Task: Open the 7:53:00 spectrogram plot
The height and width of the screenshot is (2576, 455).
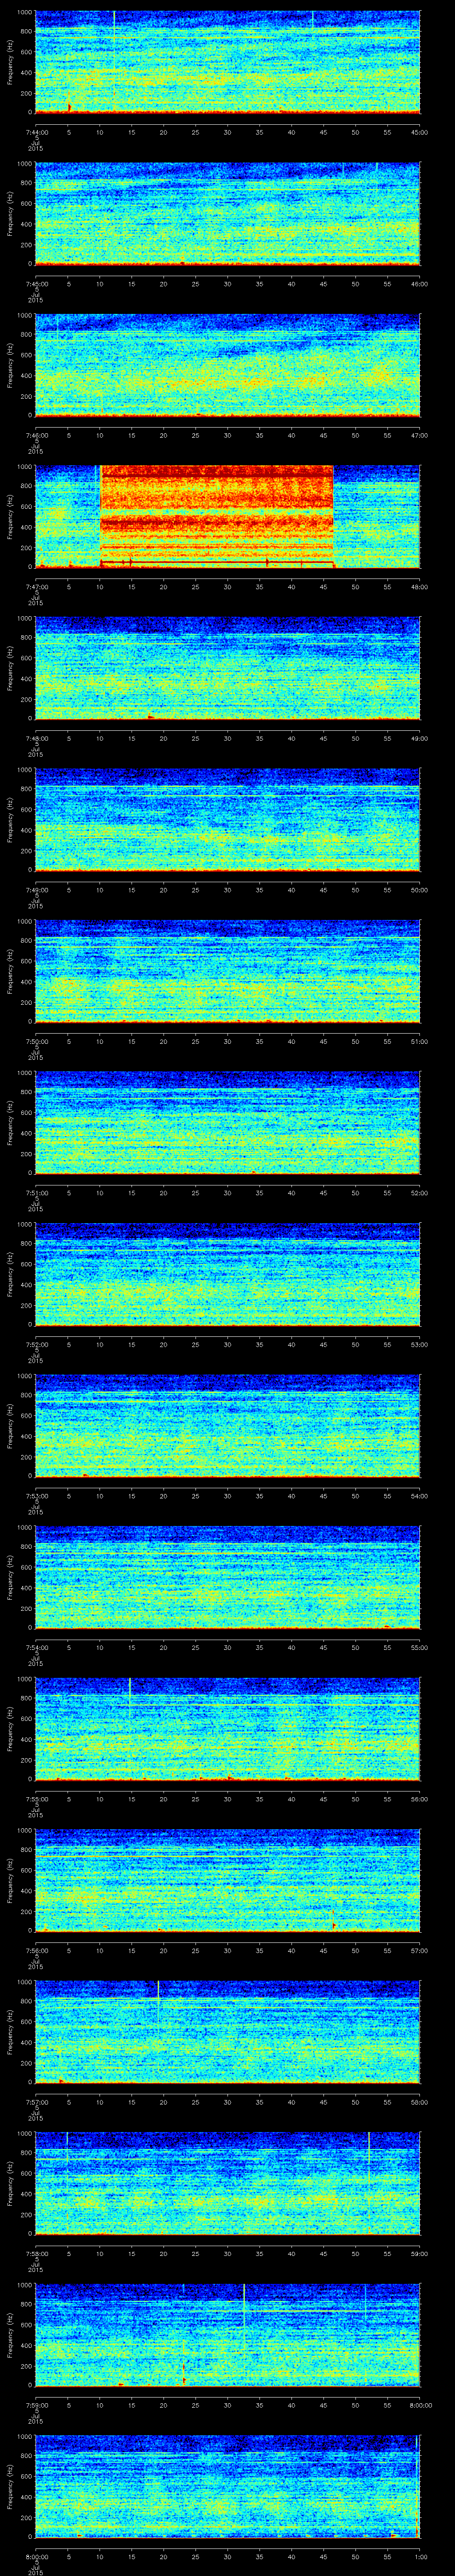Action: coord(227,1425)
